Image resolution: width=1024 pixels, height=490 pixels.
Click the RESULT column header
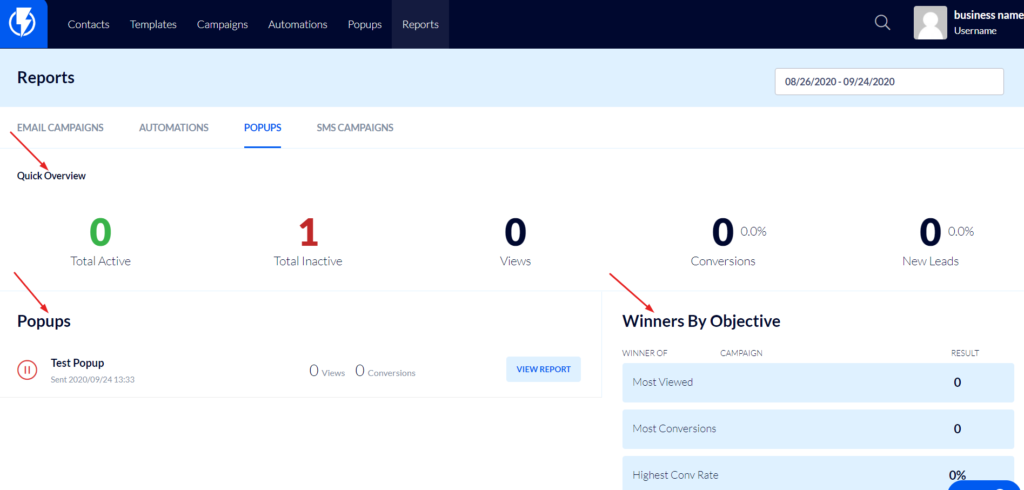965,353
